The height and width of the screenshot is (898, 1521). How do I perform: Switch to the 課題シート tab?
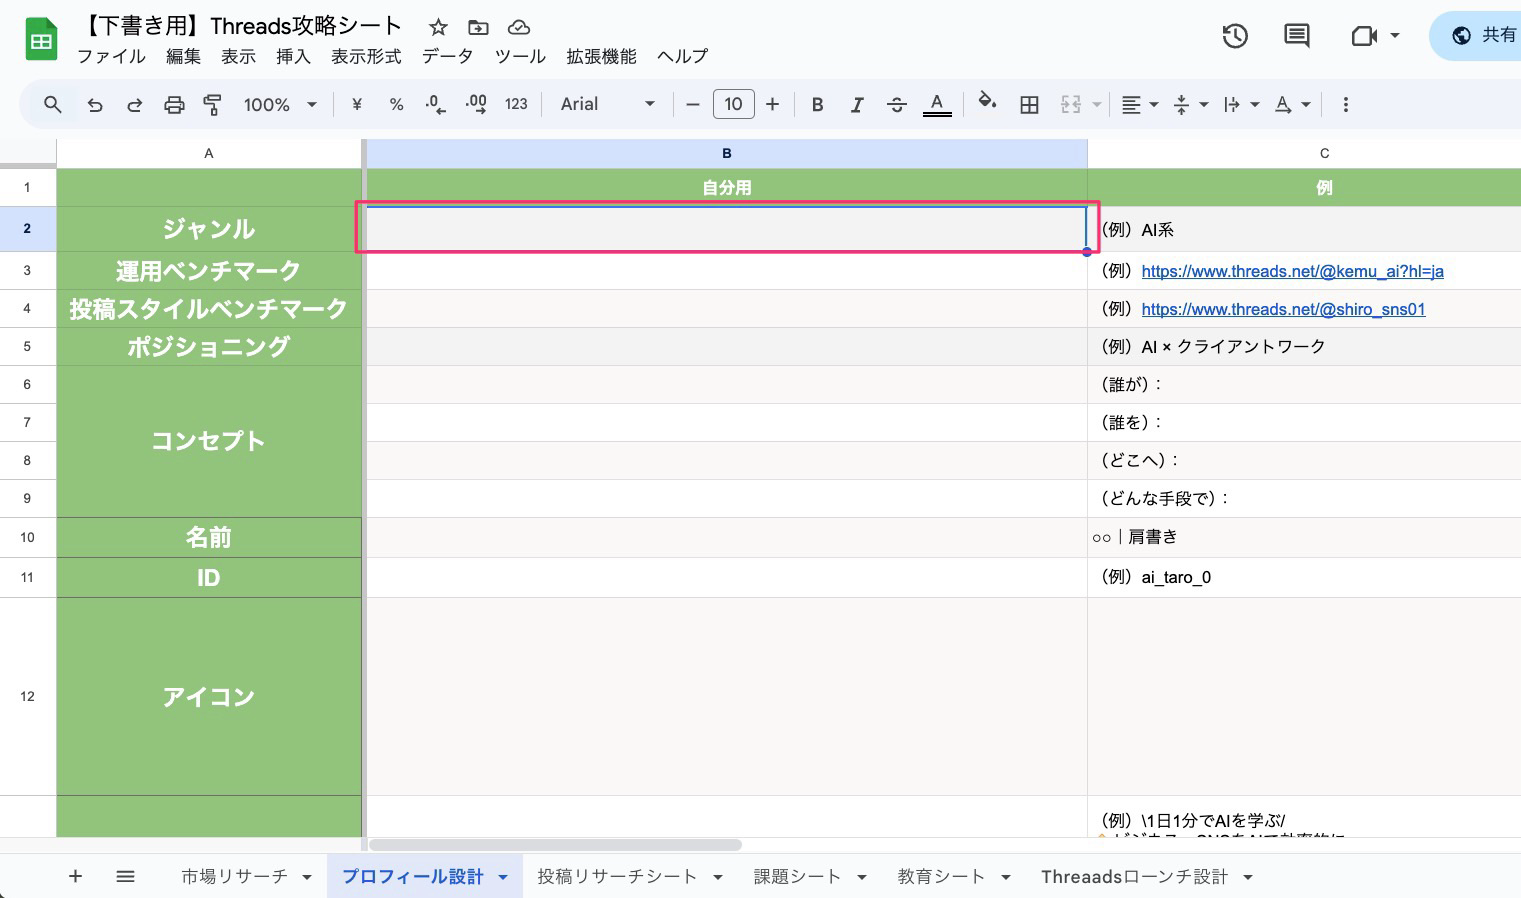coord(797,877)
